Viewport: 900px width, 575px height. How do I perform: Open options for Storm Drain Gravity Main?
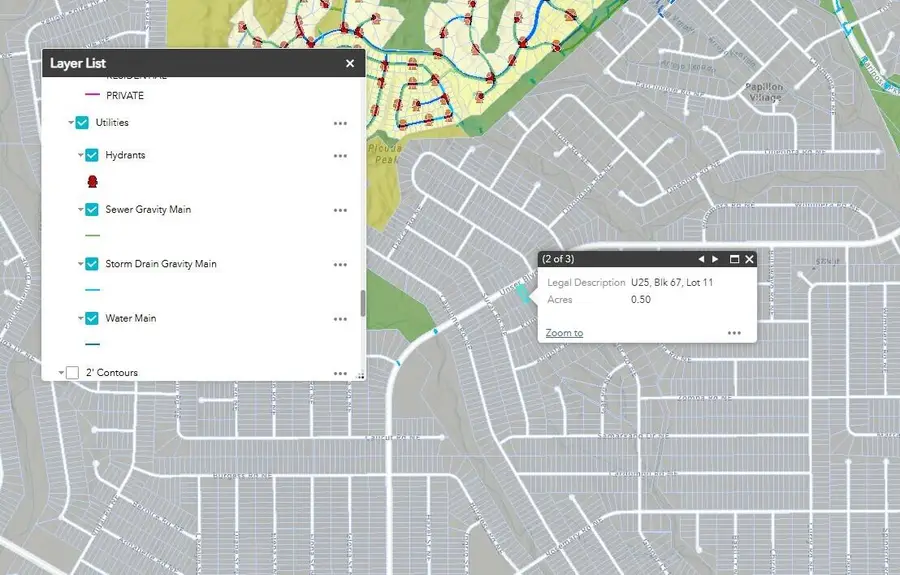pos(340,265)
